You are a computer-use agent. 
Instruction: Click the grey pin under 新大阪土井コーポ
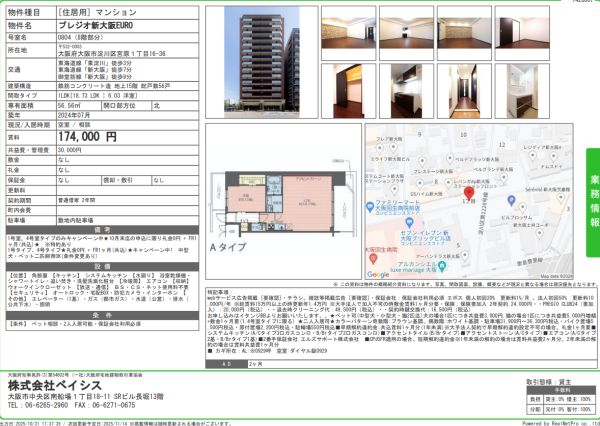(539, 233)
